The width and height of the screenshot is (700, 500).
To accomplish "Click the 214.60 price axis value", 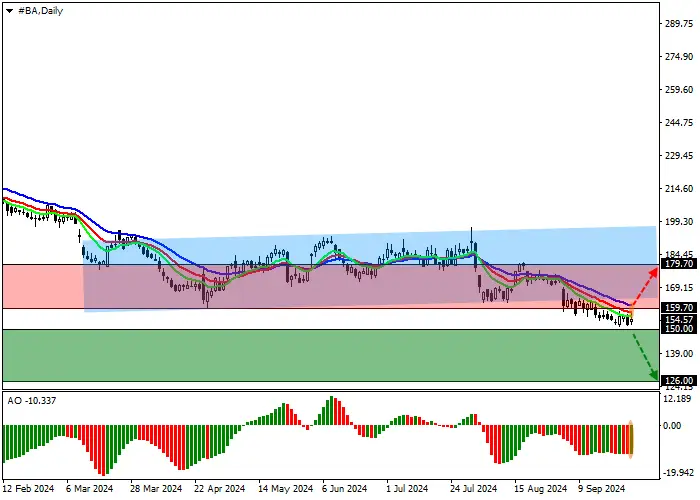I will click(x=679, y=189).
